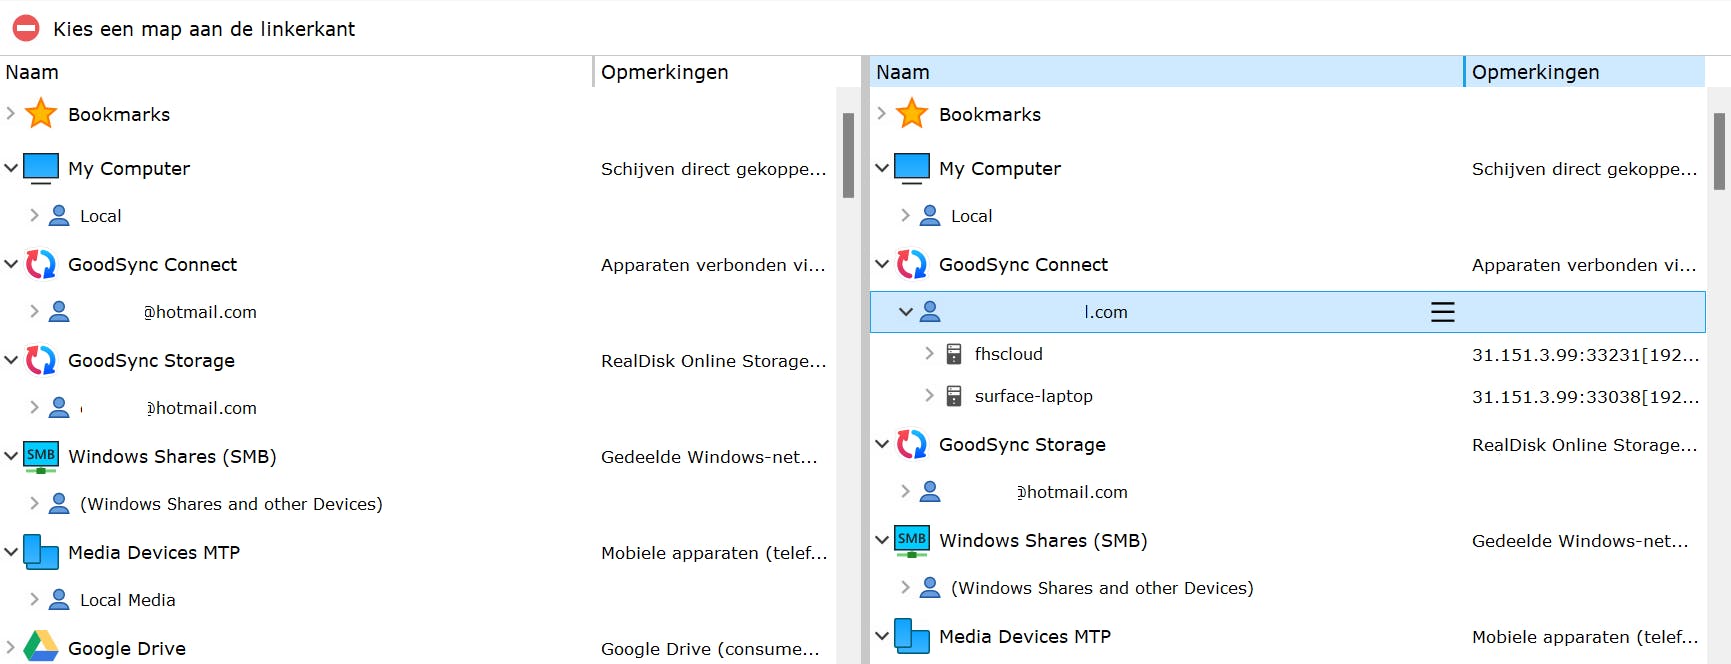Click the fhscloud server icon
Viewport: 1731px width, 664px height.
point(954,354)
